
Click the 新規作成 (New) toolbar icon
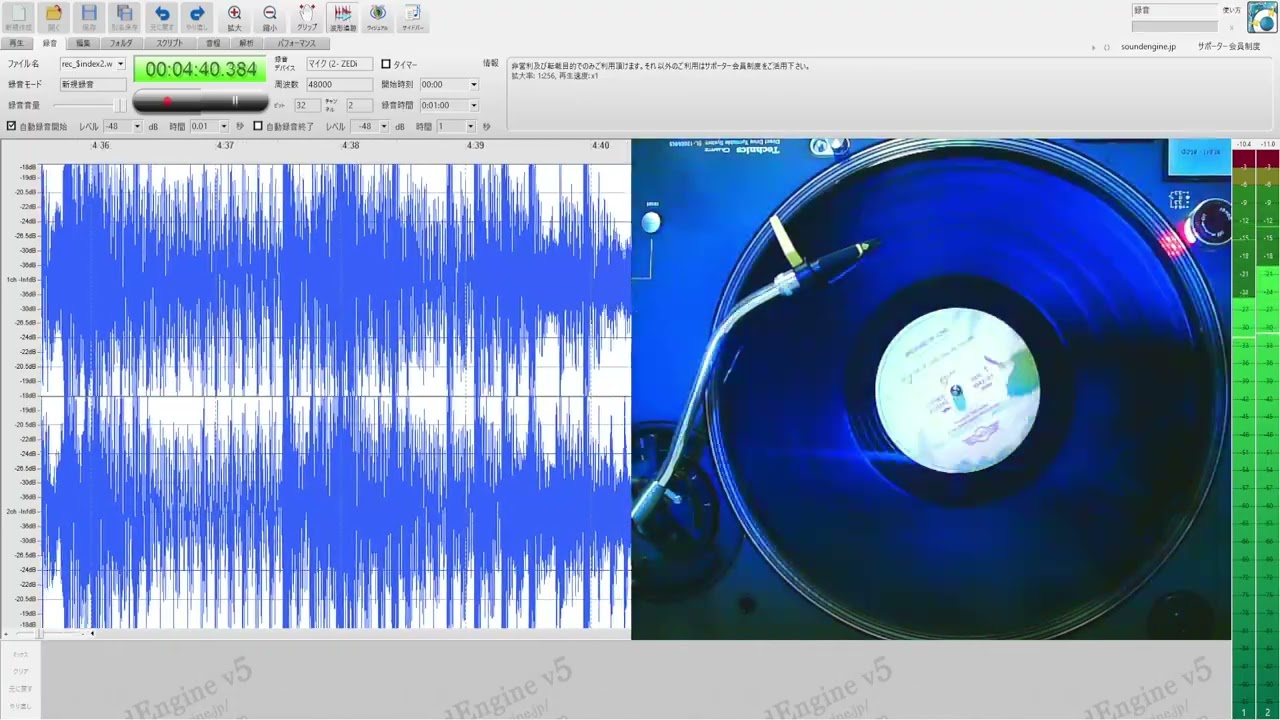pyautogui.click(x=18, y=16)
